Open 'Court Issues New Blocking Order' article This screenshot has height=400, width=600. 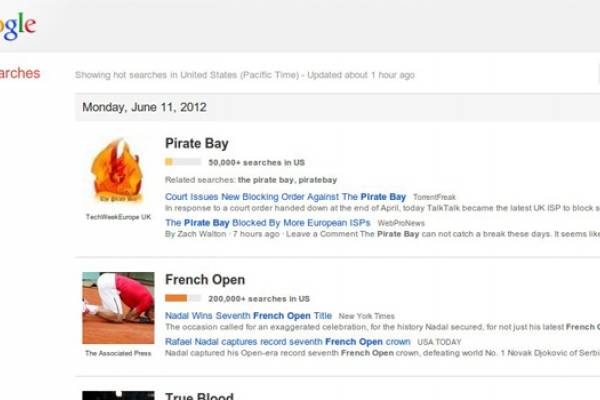point(285,197)
